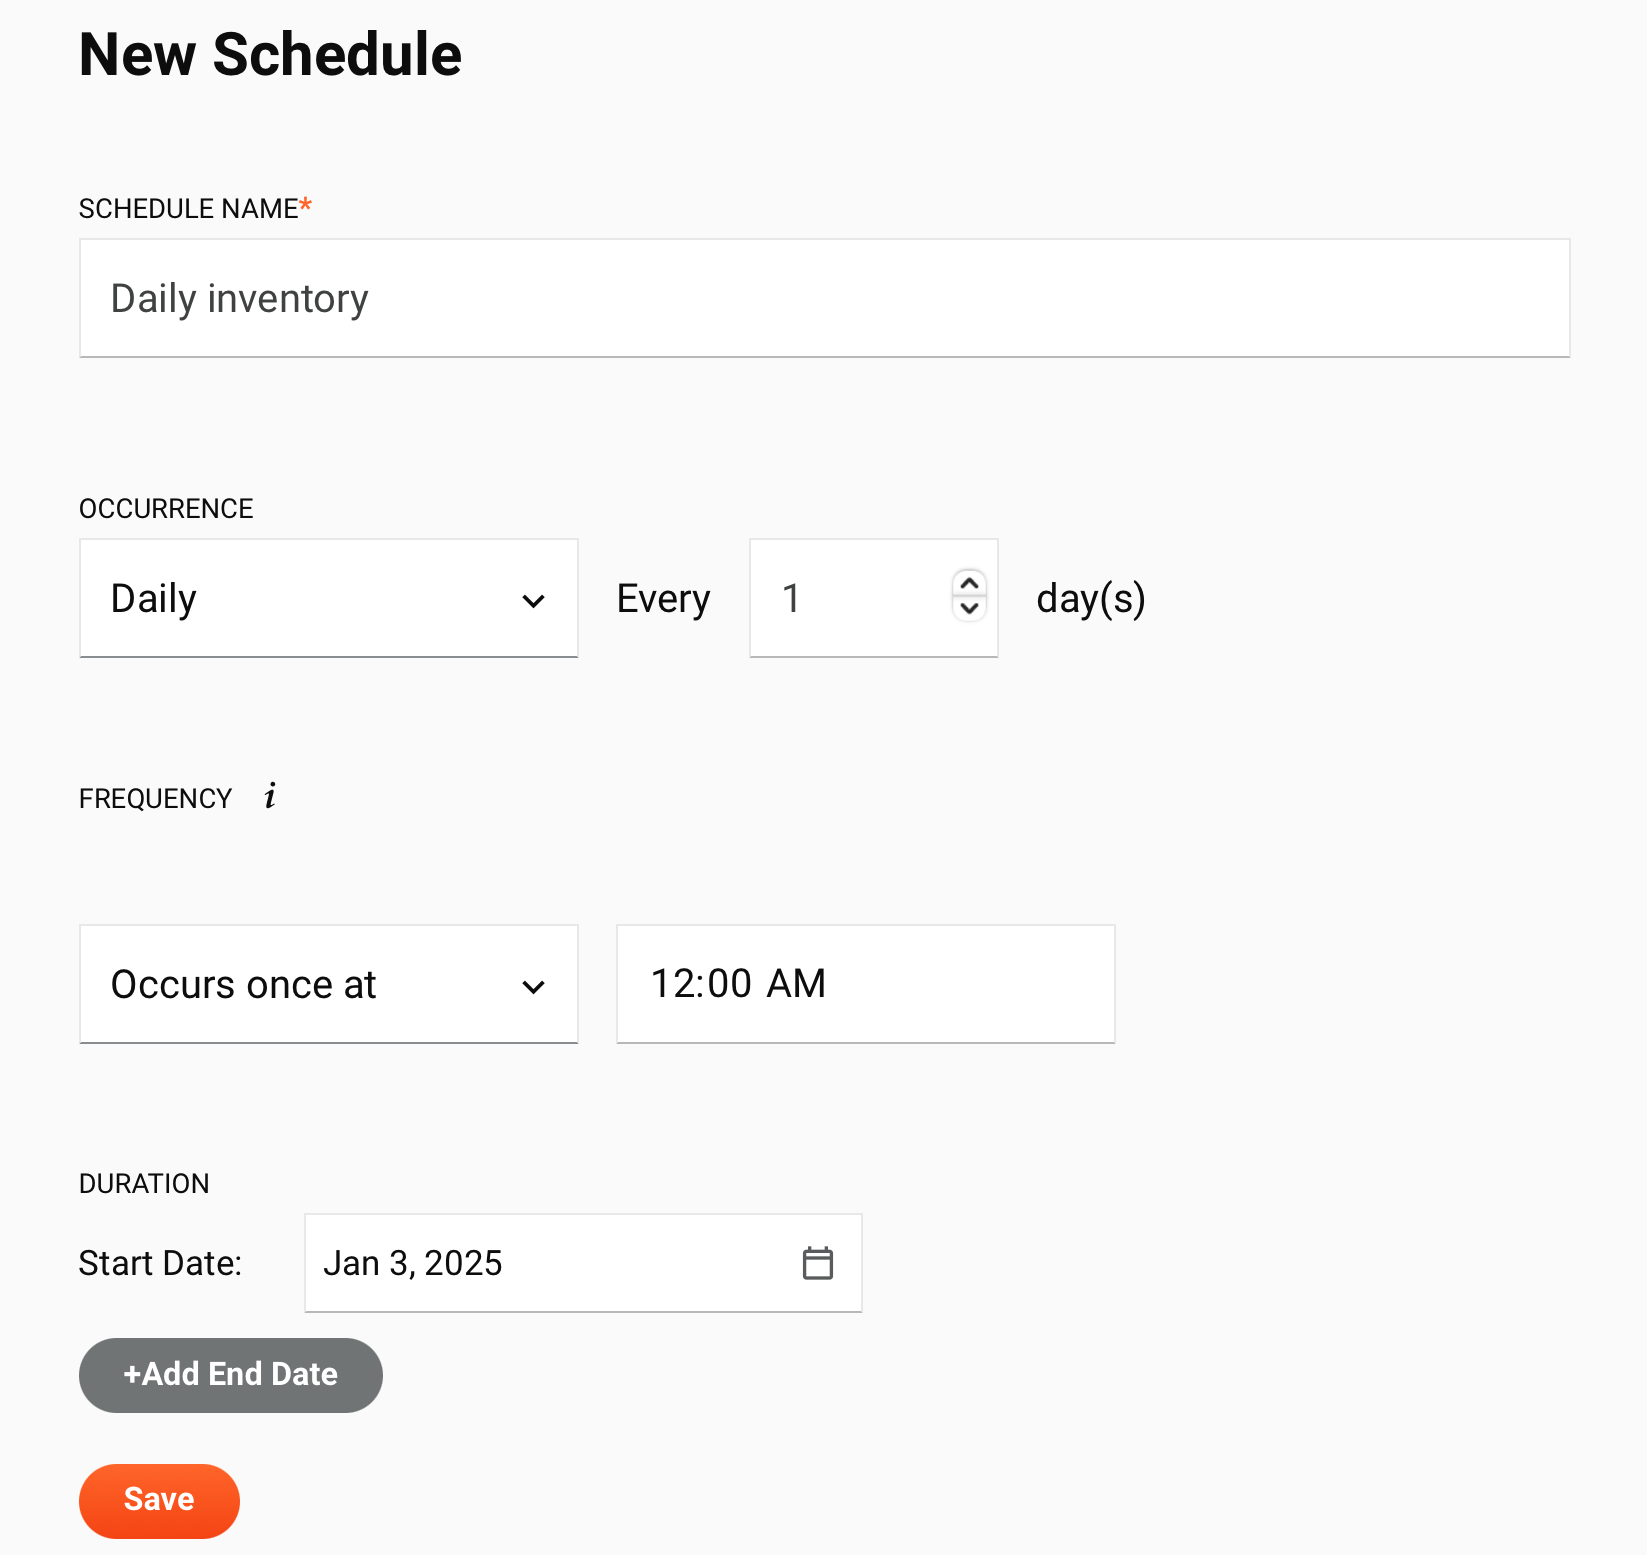Viewport: 1647px width, 1555px height.
Task: Add an end date to the schedule
Action: point(230,1374)
